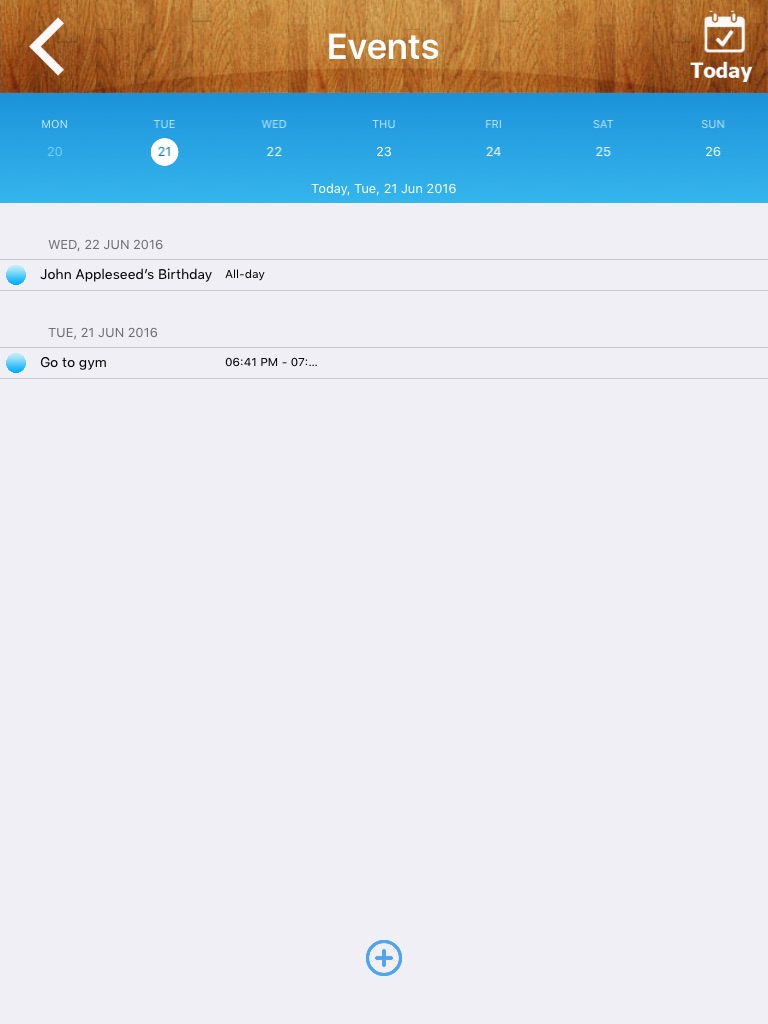Open the Go to gym event
This screenshot has width=768, height=1024.
click(x=384, y=363)
